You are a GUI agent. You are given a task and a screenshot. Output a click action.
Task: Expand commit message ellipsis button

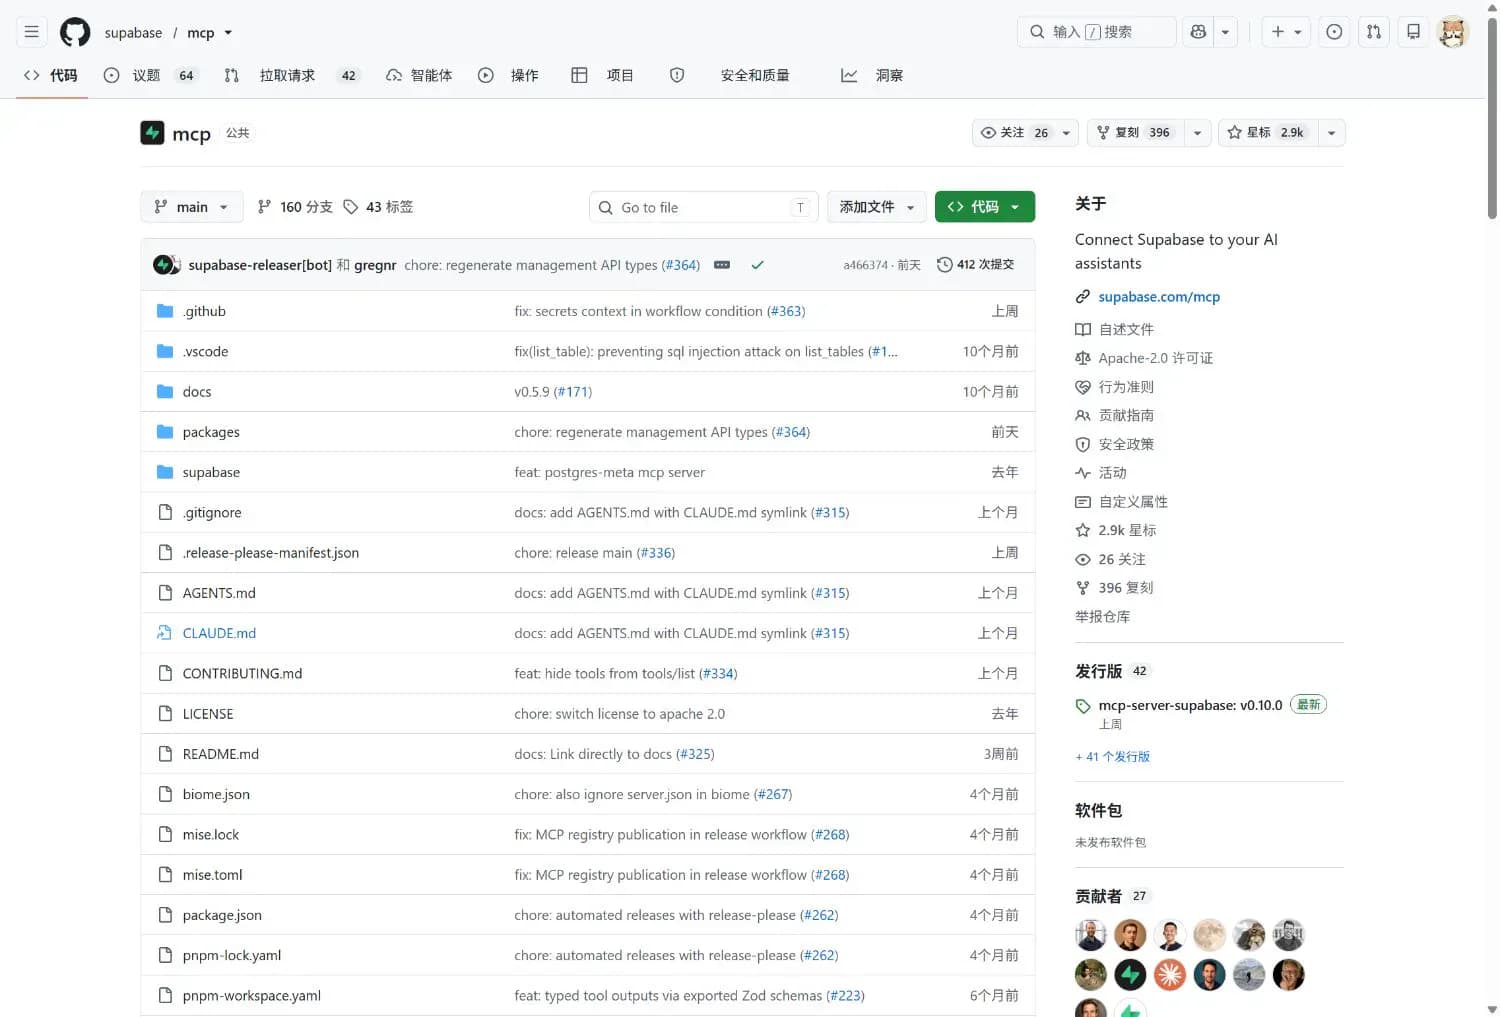click(x=722, y=265)
